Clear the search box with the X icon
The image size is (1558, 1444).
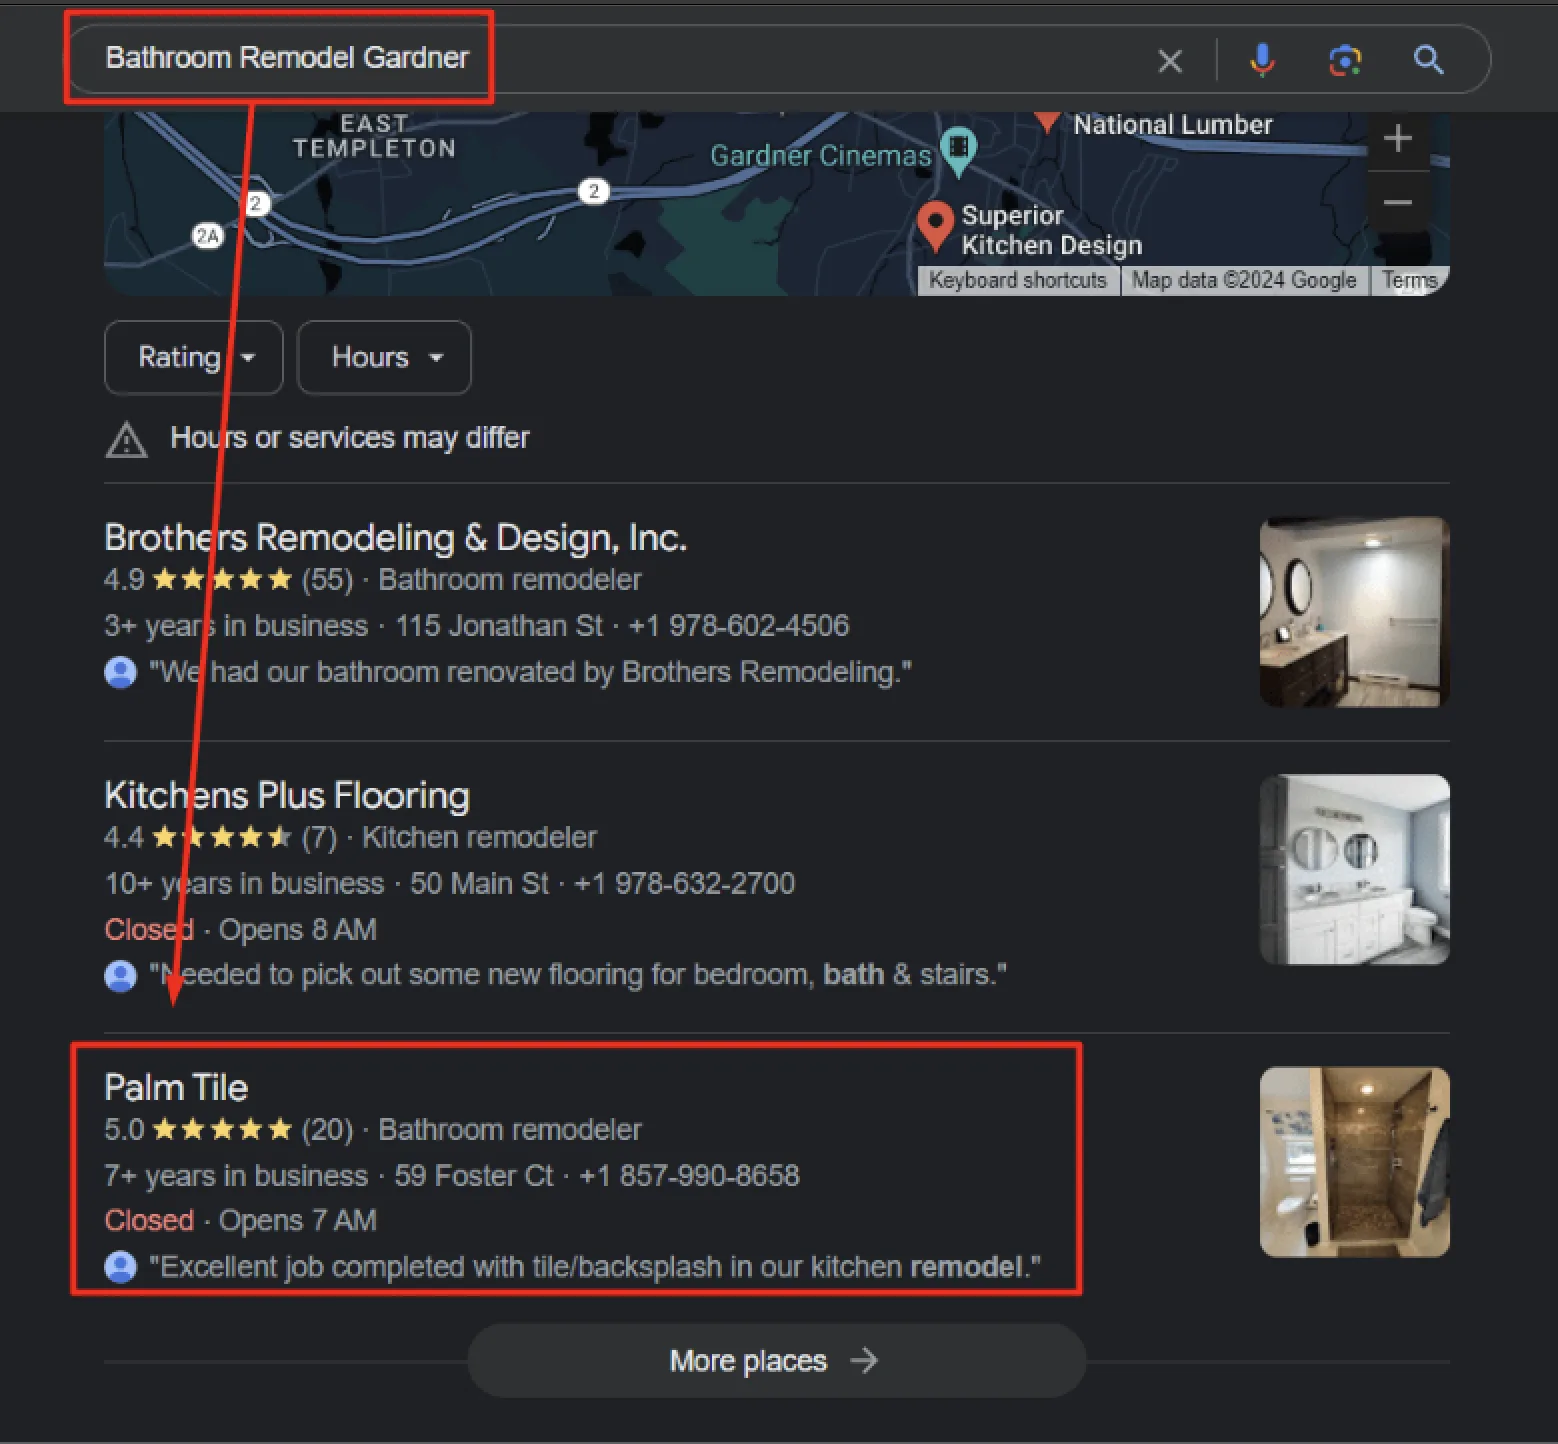[1169, 61]
